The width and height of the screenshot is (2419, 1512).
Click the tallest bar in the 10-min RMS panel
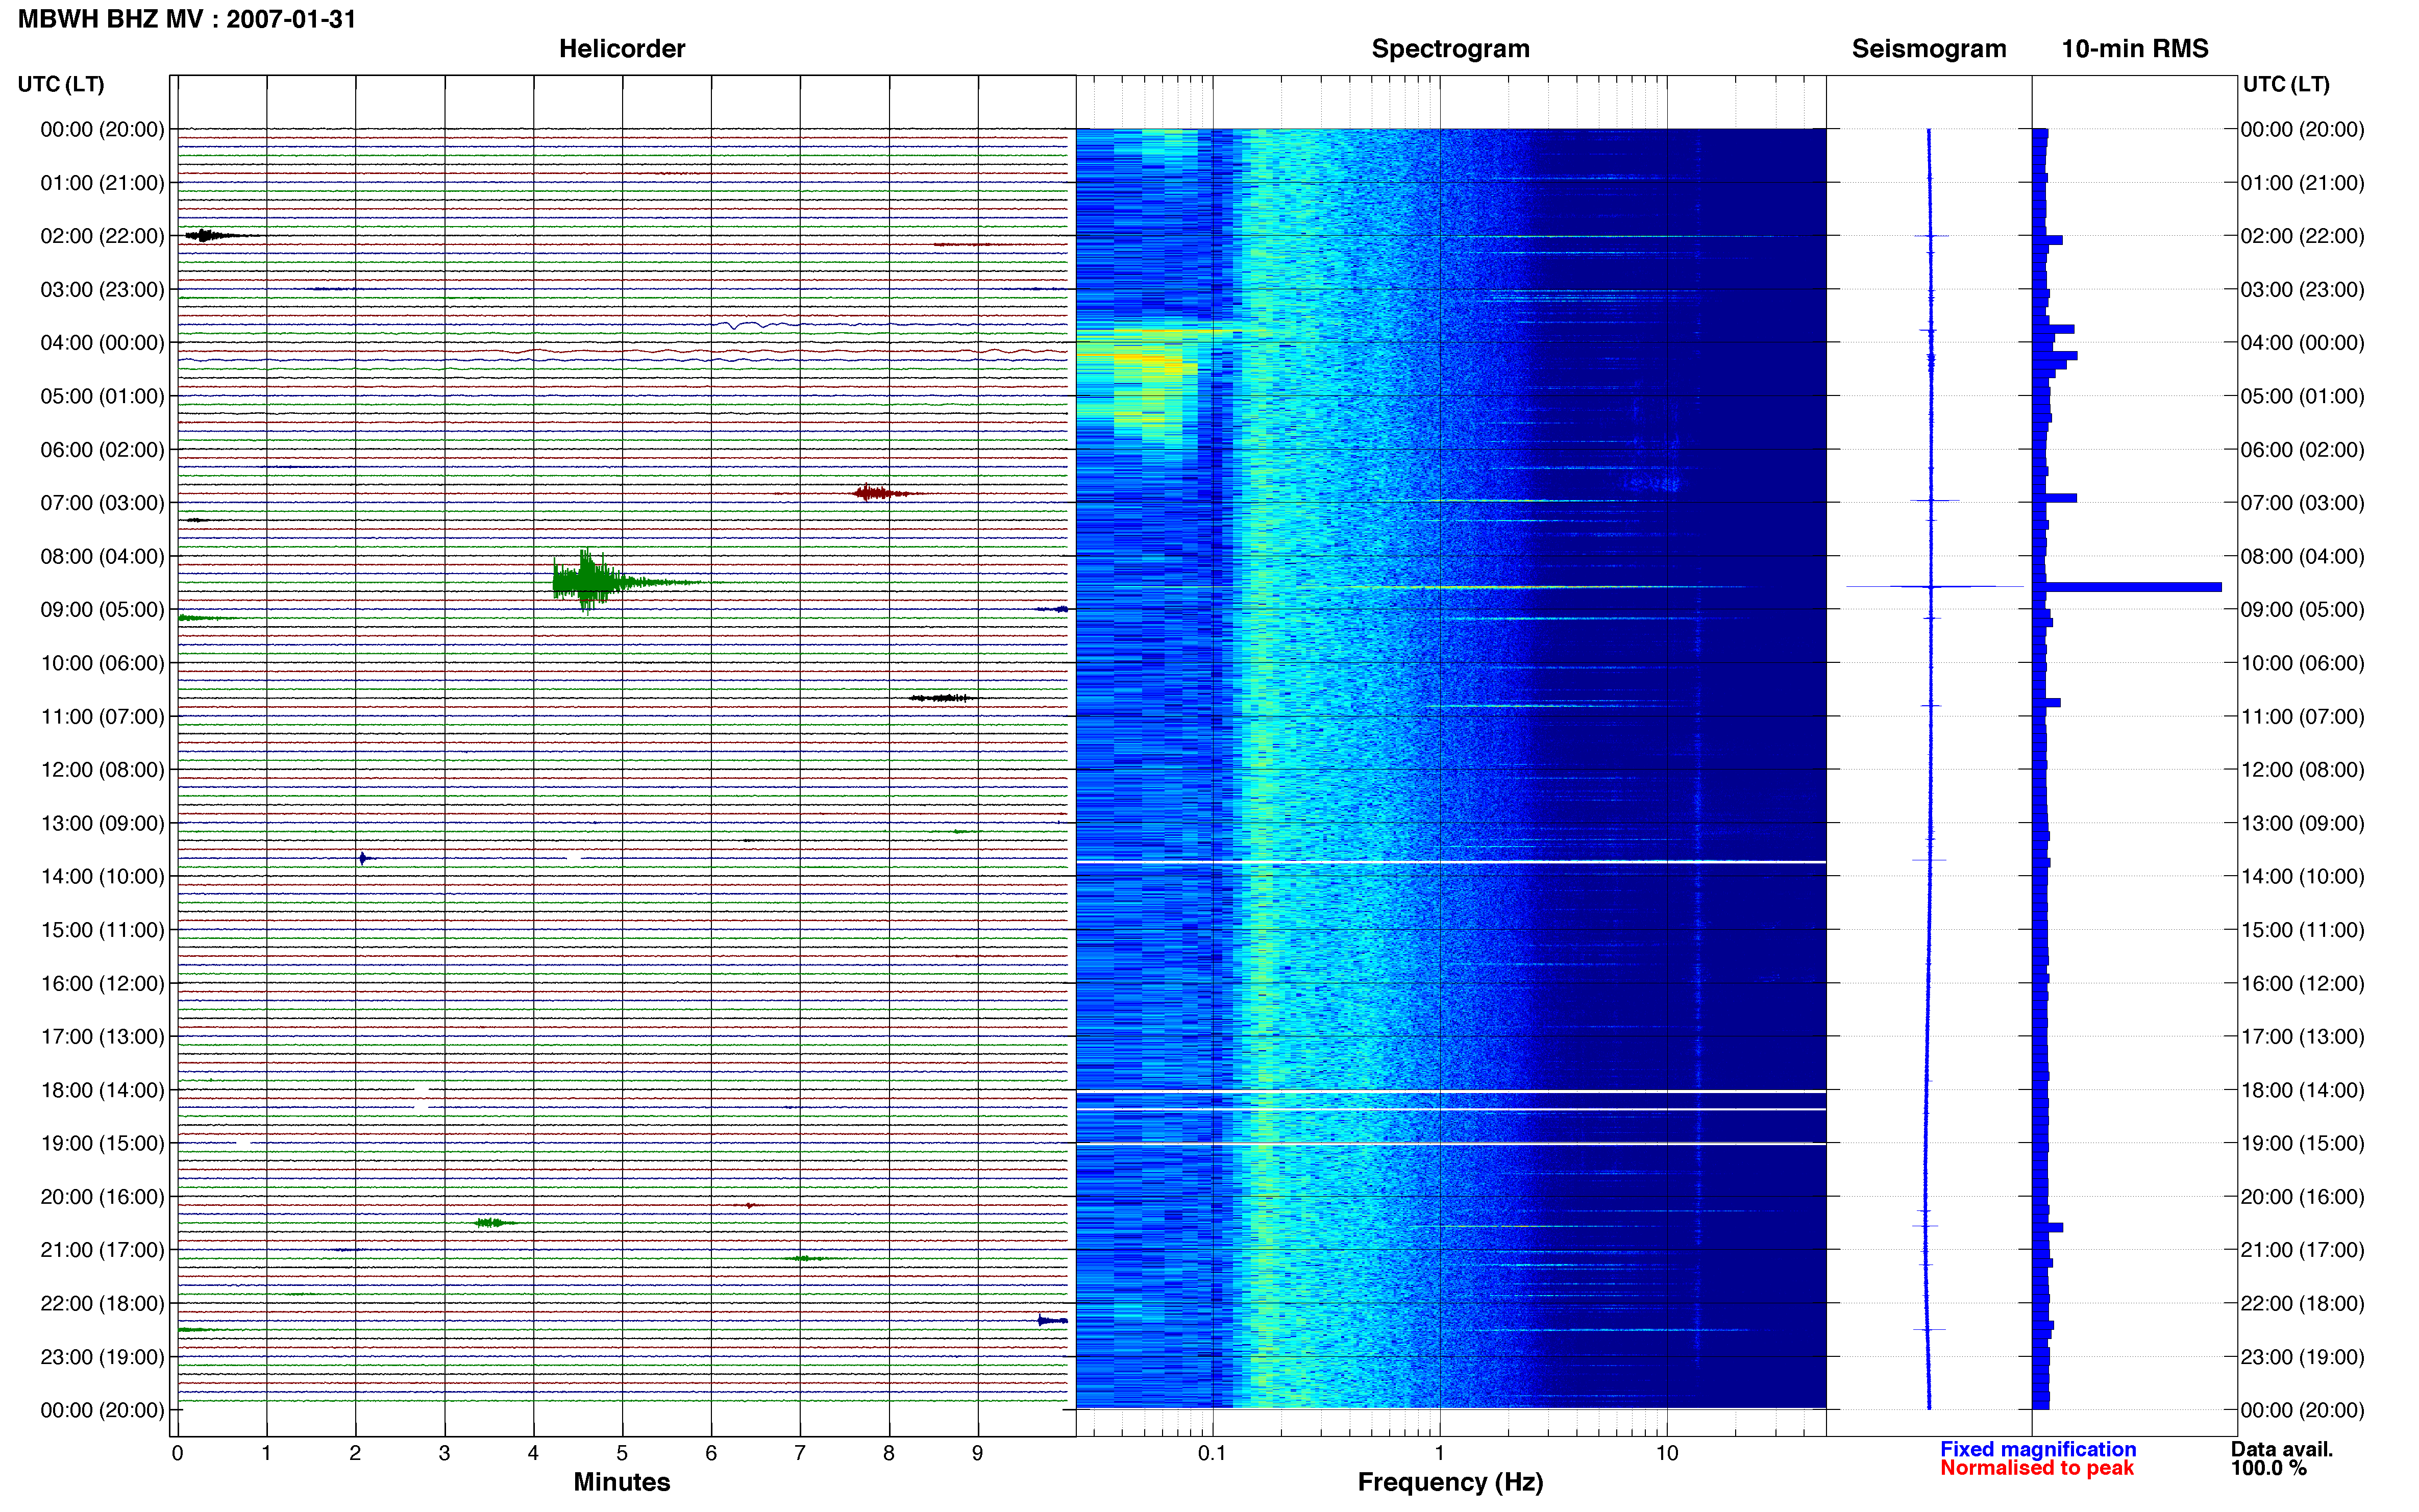2128,587
